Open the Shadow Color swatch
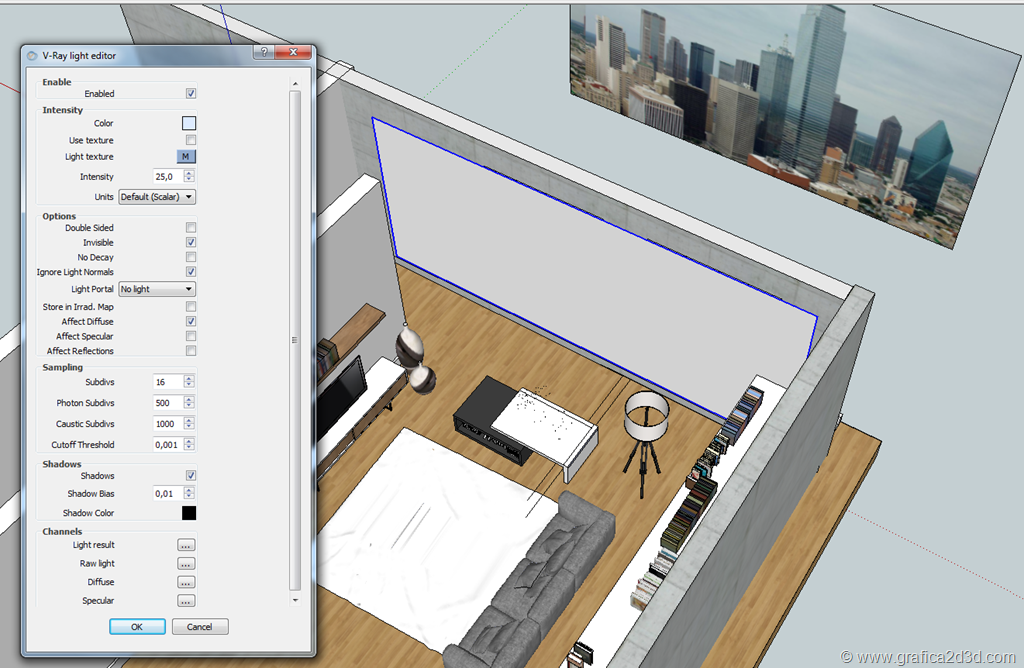The width and height of the screenshot is (1024, 668). click(188, 513)
